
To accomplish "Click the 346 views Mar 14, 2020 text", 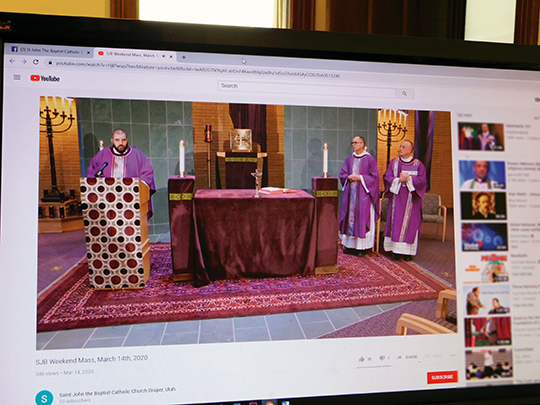I will point(64,373).
